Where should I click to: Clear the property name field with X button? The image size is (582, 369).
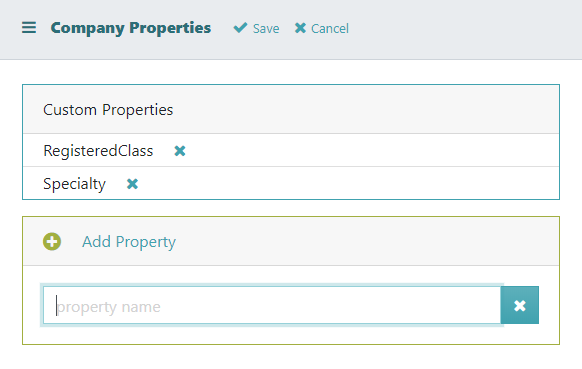coord(520,305)
